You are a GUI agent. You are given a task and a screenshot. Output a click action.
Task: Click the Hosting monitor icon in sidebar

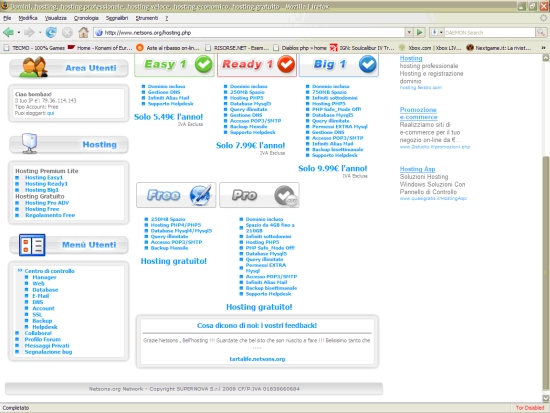pos(29,143)
